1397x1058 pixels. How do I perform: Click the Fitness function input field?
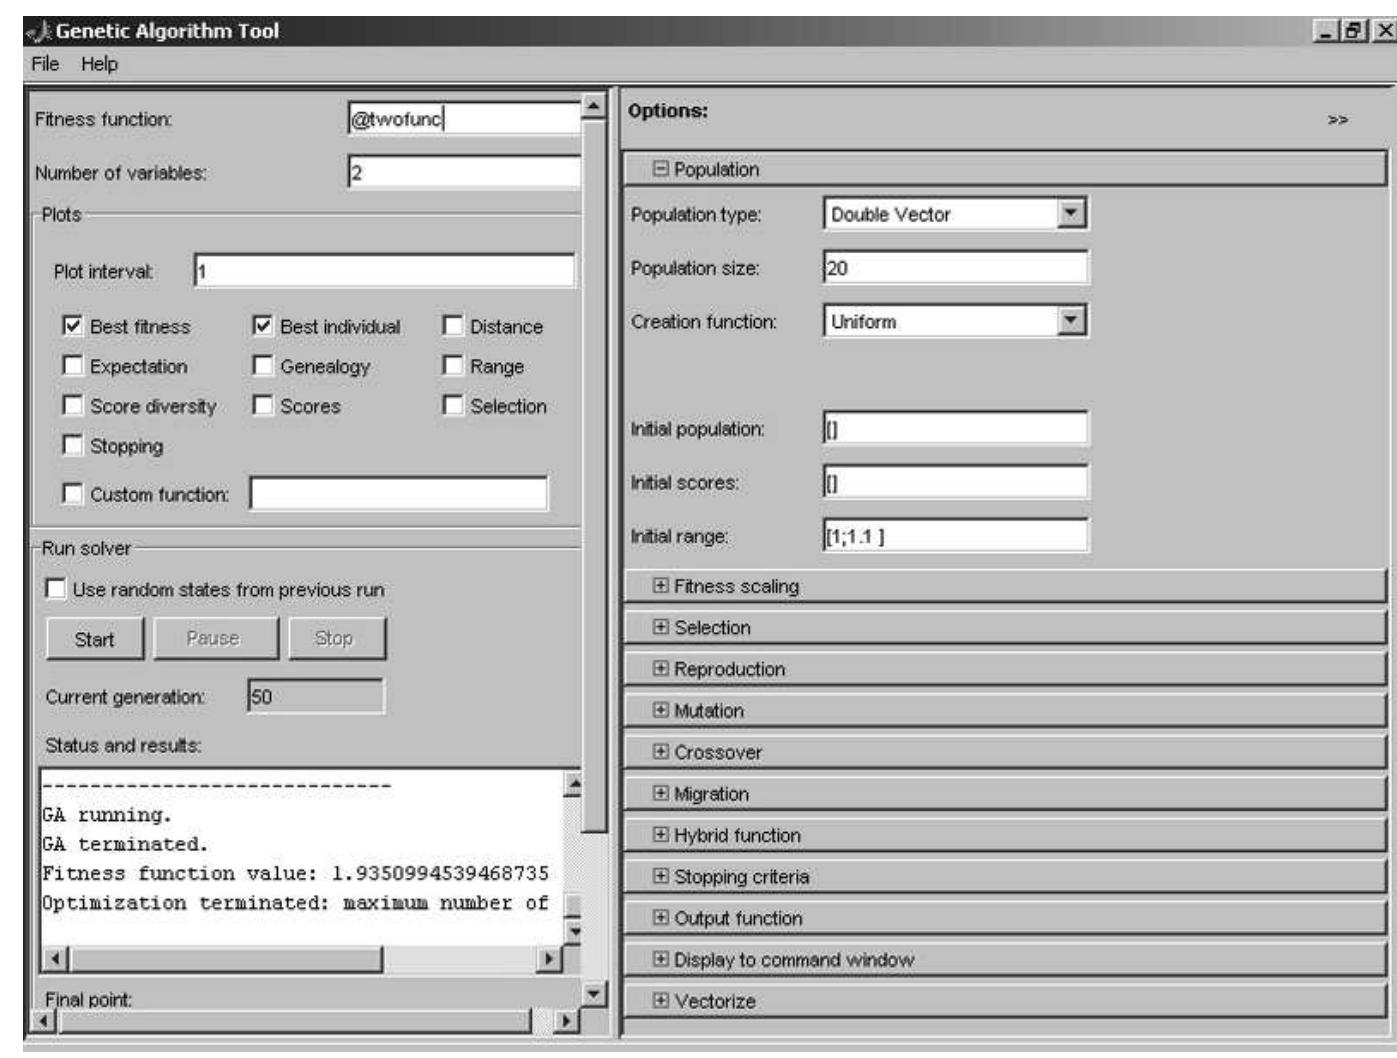464,118
